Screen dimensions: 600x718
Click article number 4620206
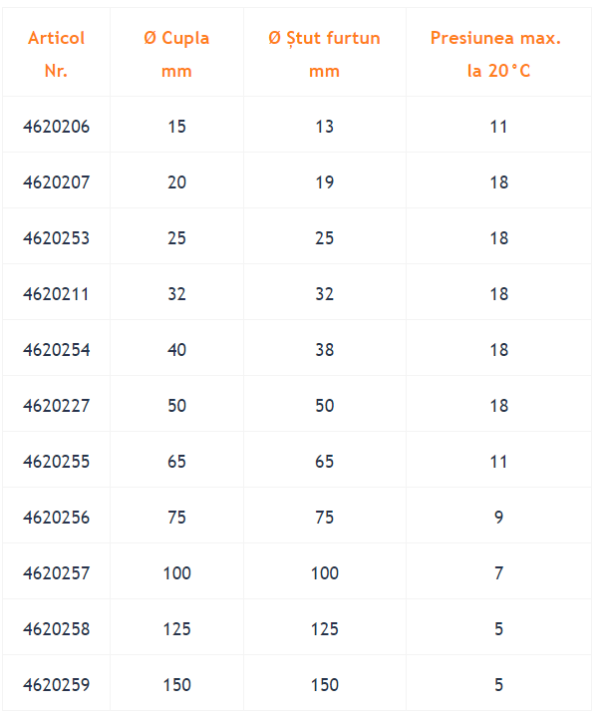[x=56, y=126]
